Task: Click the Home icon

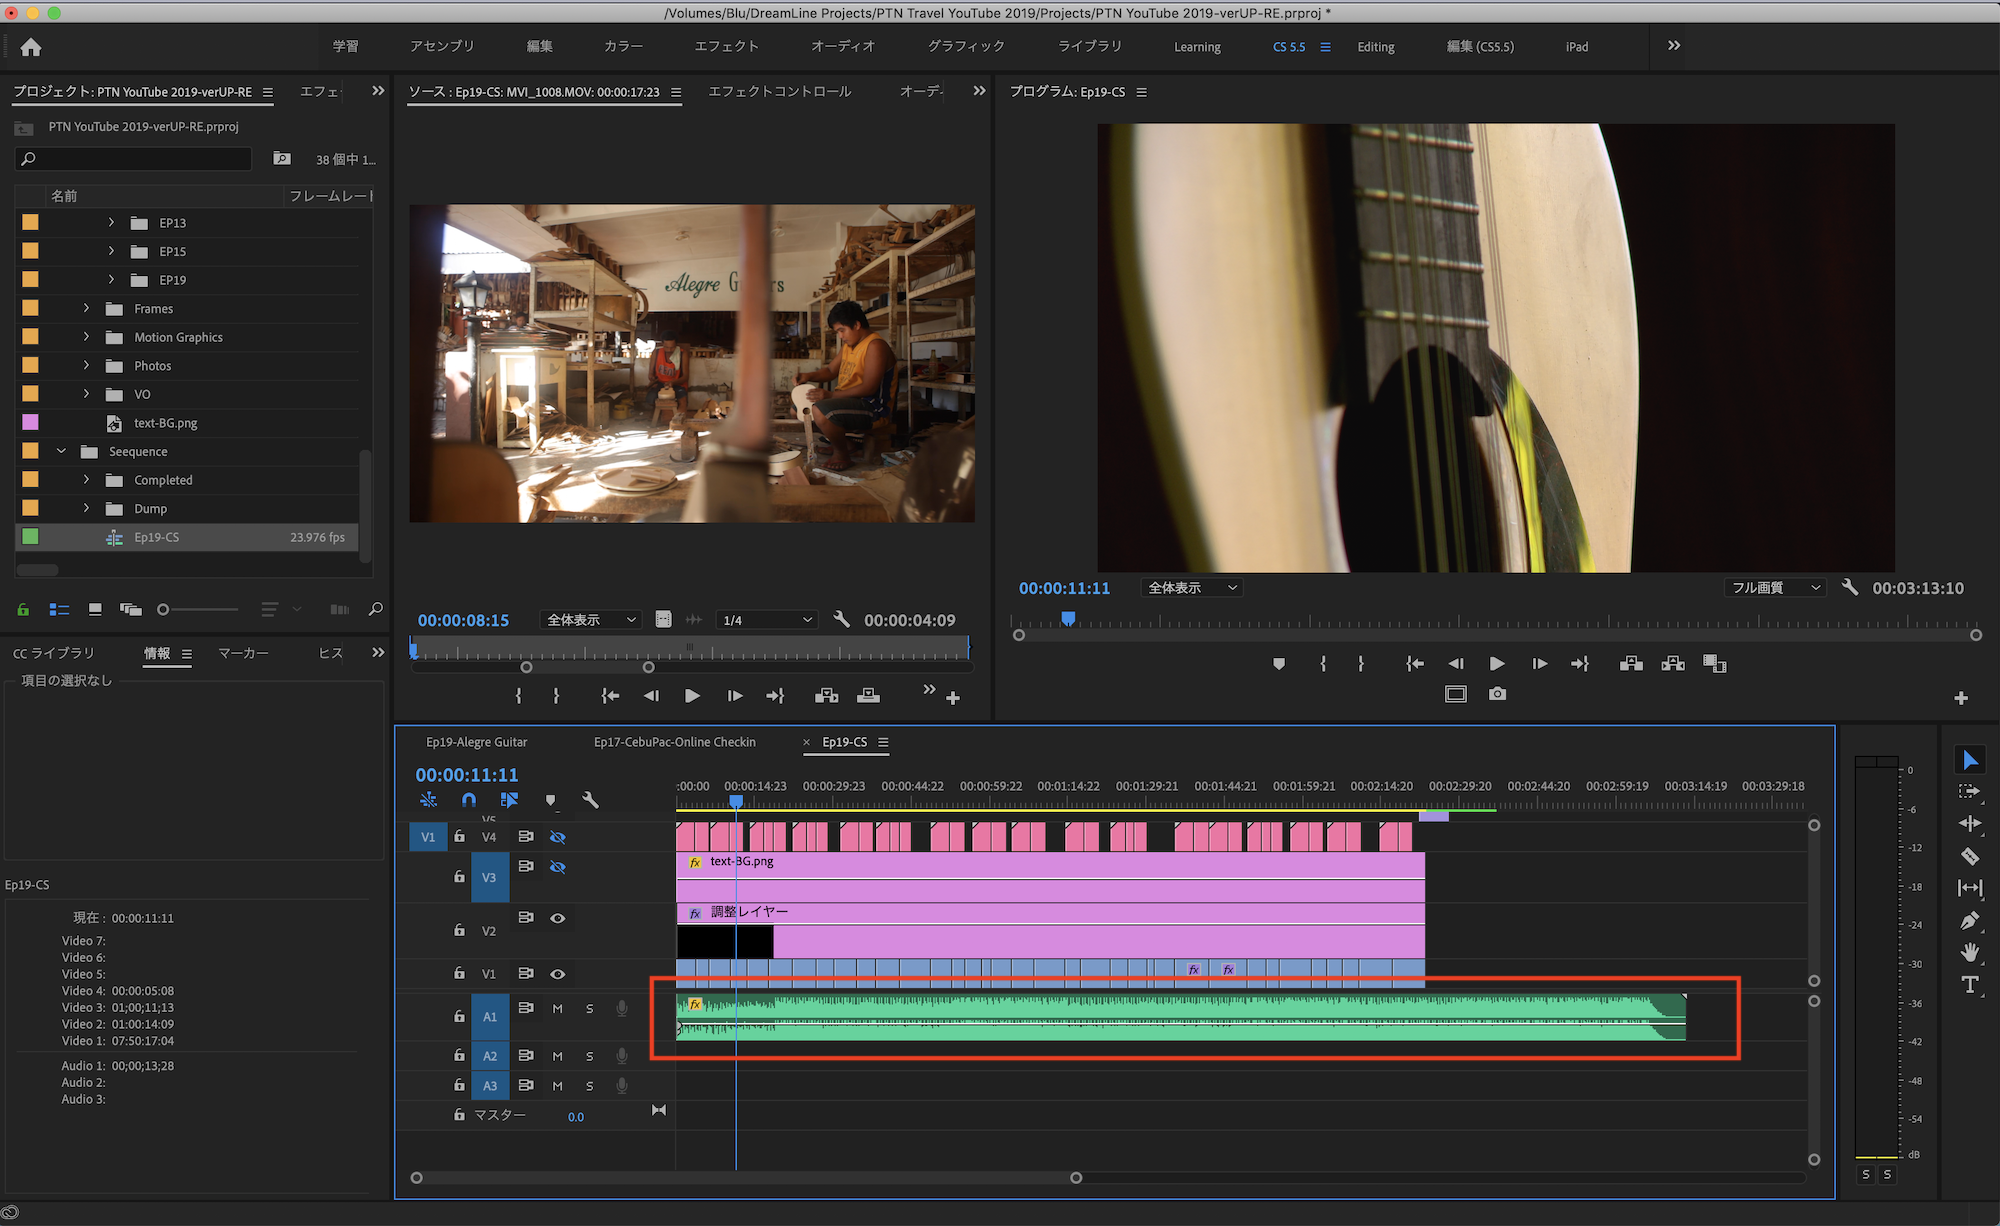Action: point(31,47)
